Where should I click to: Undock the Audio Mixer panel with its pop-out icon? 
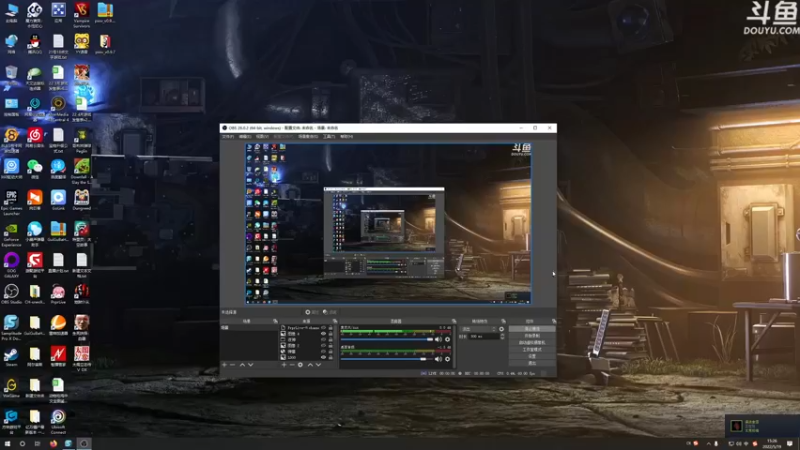[x=454, y=321]
